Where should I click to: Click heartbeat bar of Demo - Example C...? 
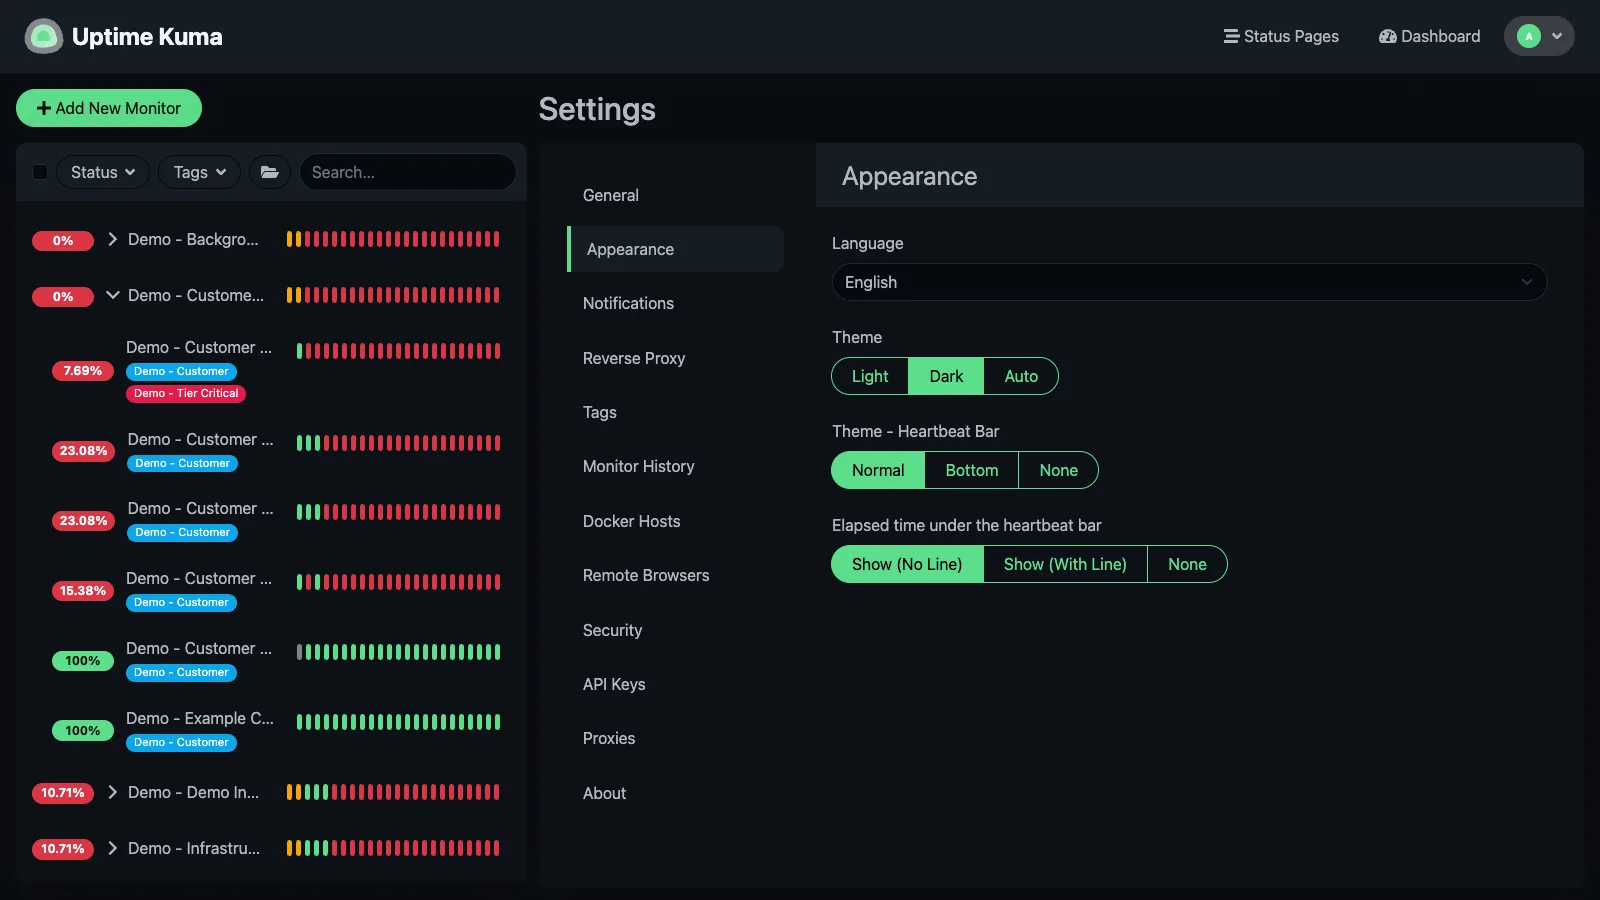coord(398,722)
